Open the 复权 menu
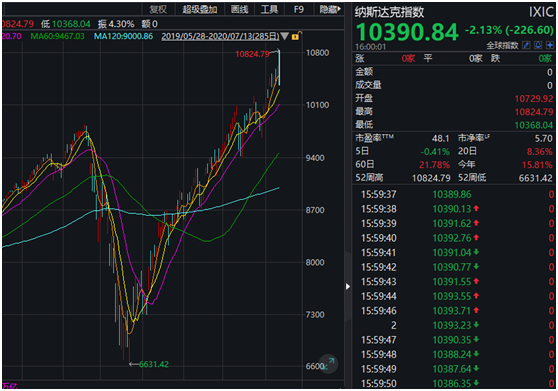The image size is (558, 391). click(158, 9)
